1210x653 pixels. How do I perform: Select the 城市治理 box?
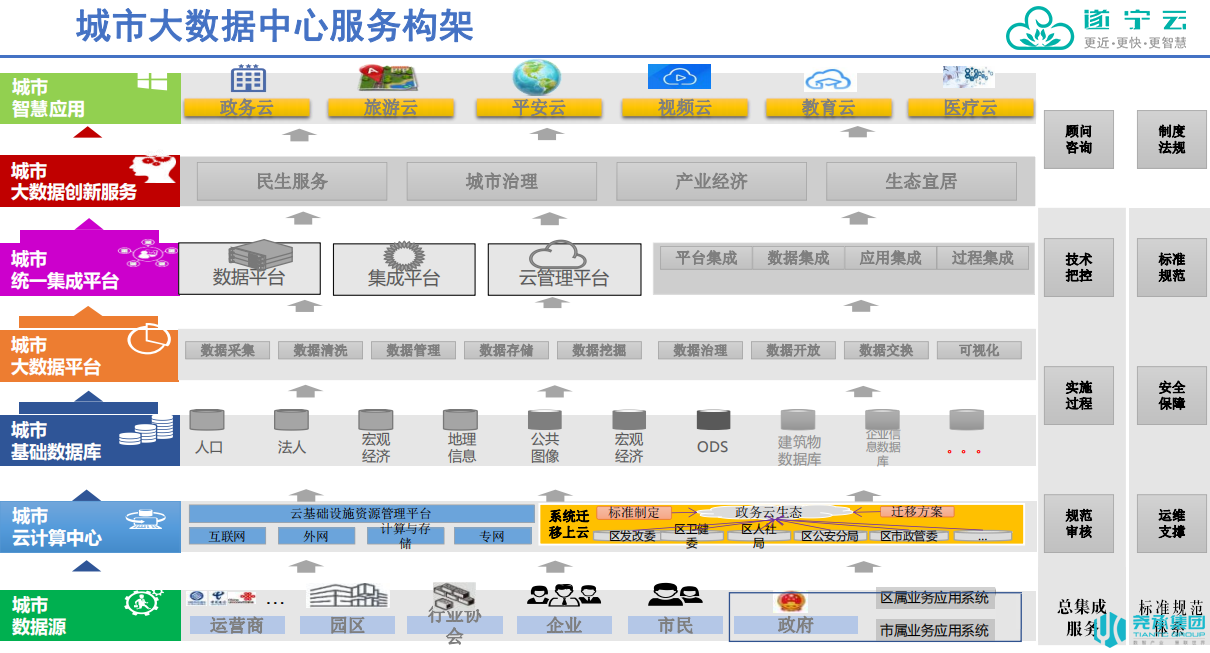[502, 182]
